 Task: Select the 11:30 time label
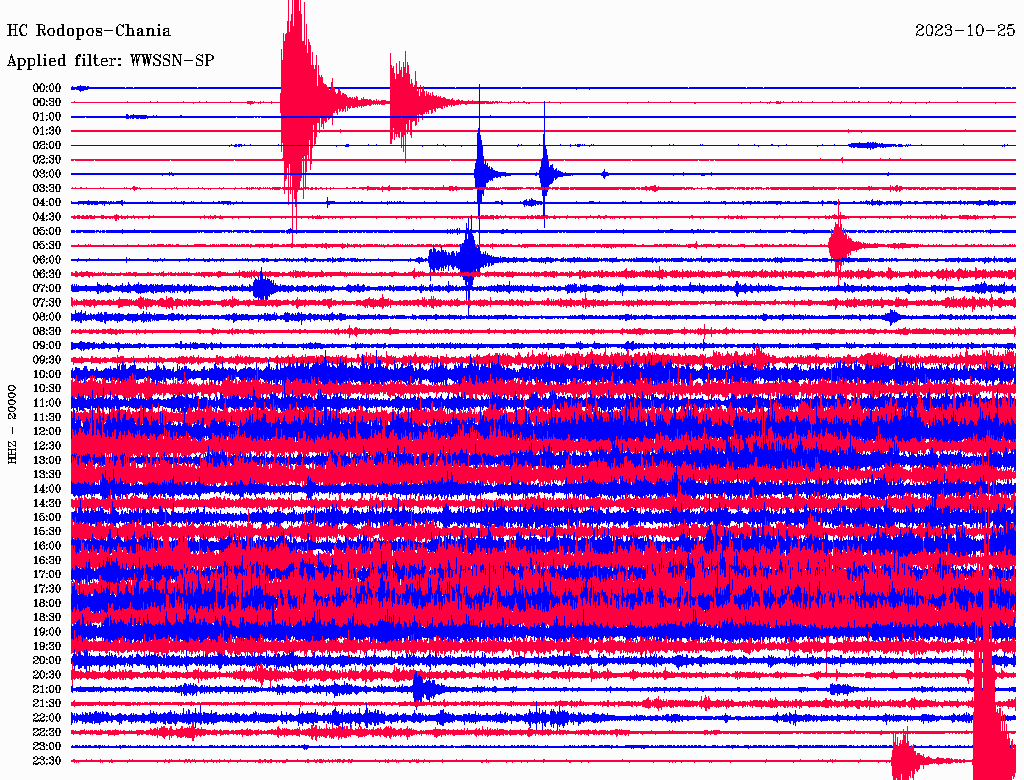tap(47, 417)
